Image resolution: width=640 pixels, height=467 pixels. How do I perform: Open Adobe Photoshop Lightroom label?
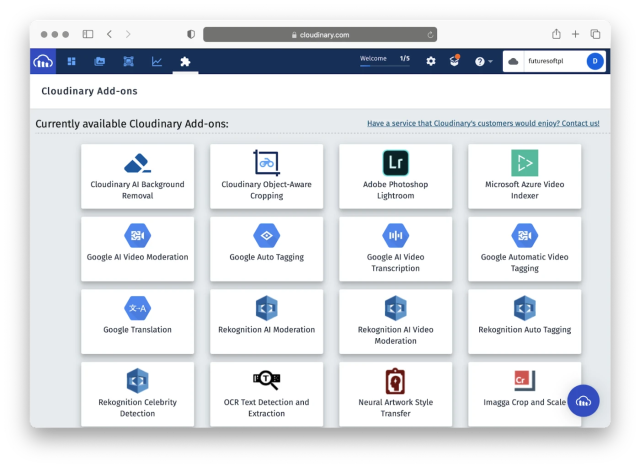tap(396, 190)
